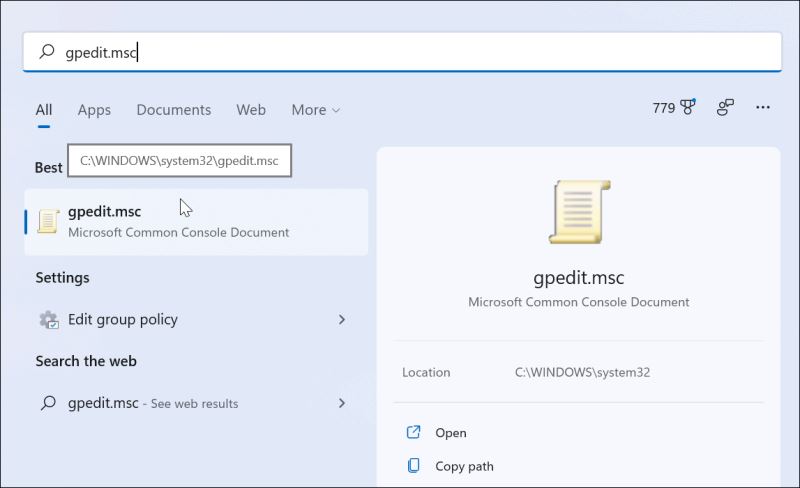Screen dimensions: 800x488
Task: Click the large scroll icon in preview pane
Action: (580, 212)
